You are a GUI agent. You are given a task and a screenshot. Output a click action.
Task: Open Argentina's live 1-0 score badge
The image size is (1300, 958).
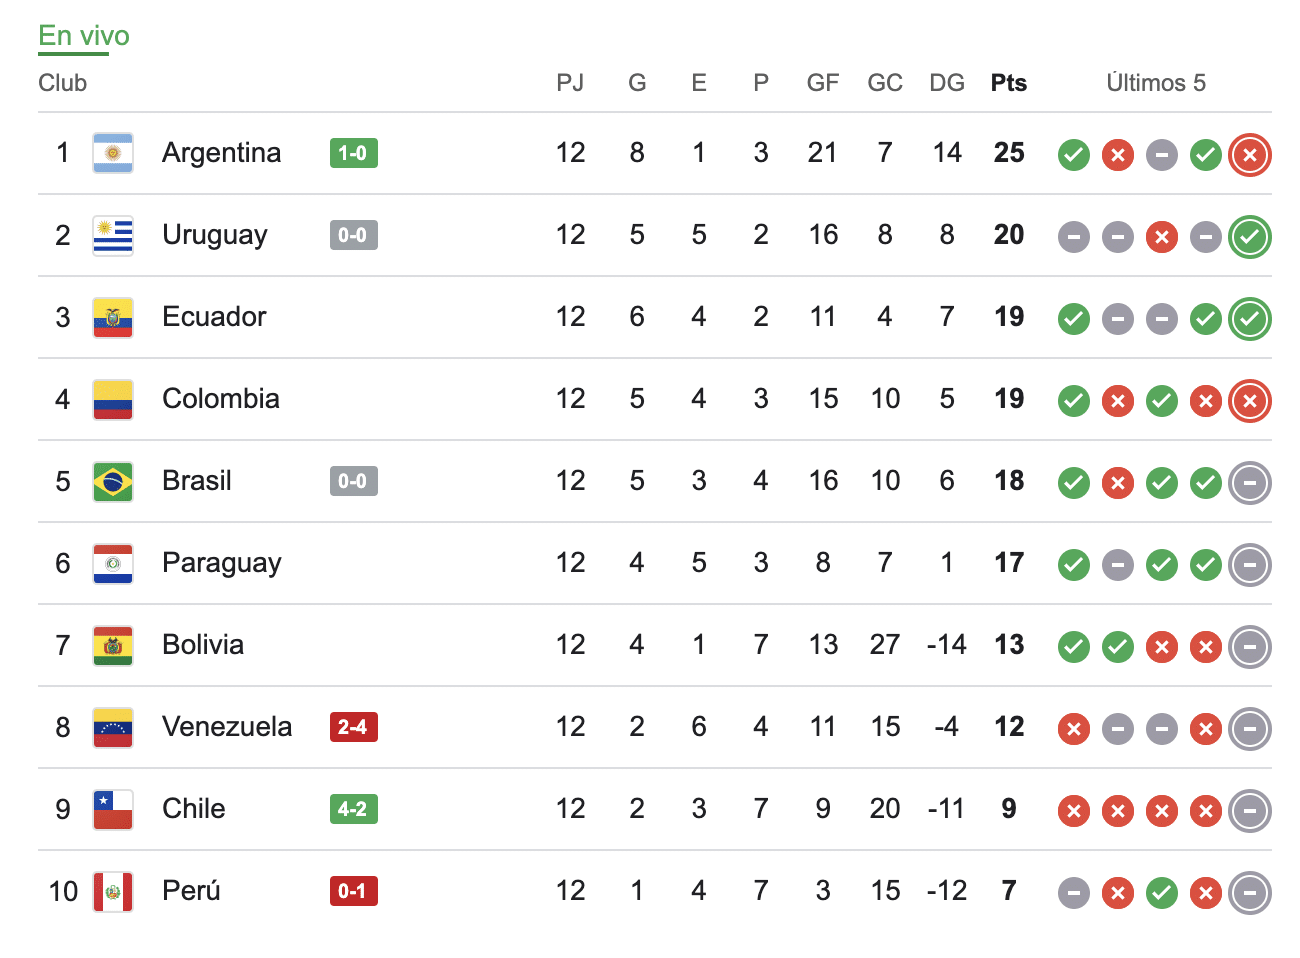[353, 153]
